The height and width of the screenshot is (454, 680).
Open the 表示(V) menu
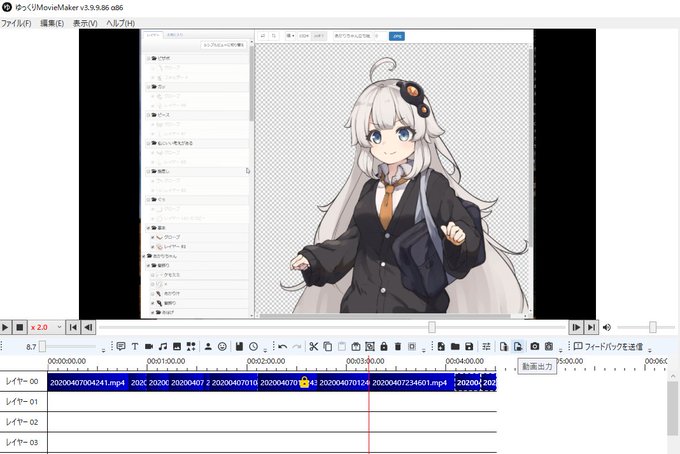pyautogui.click(x=85, y=23)
